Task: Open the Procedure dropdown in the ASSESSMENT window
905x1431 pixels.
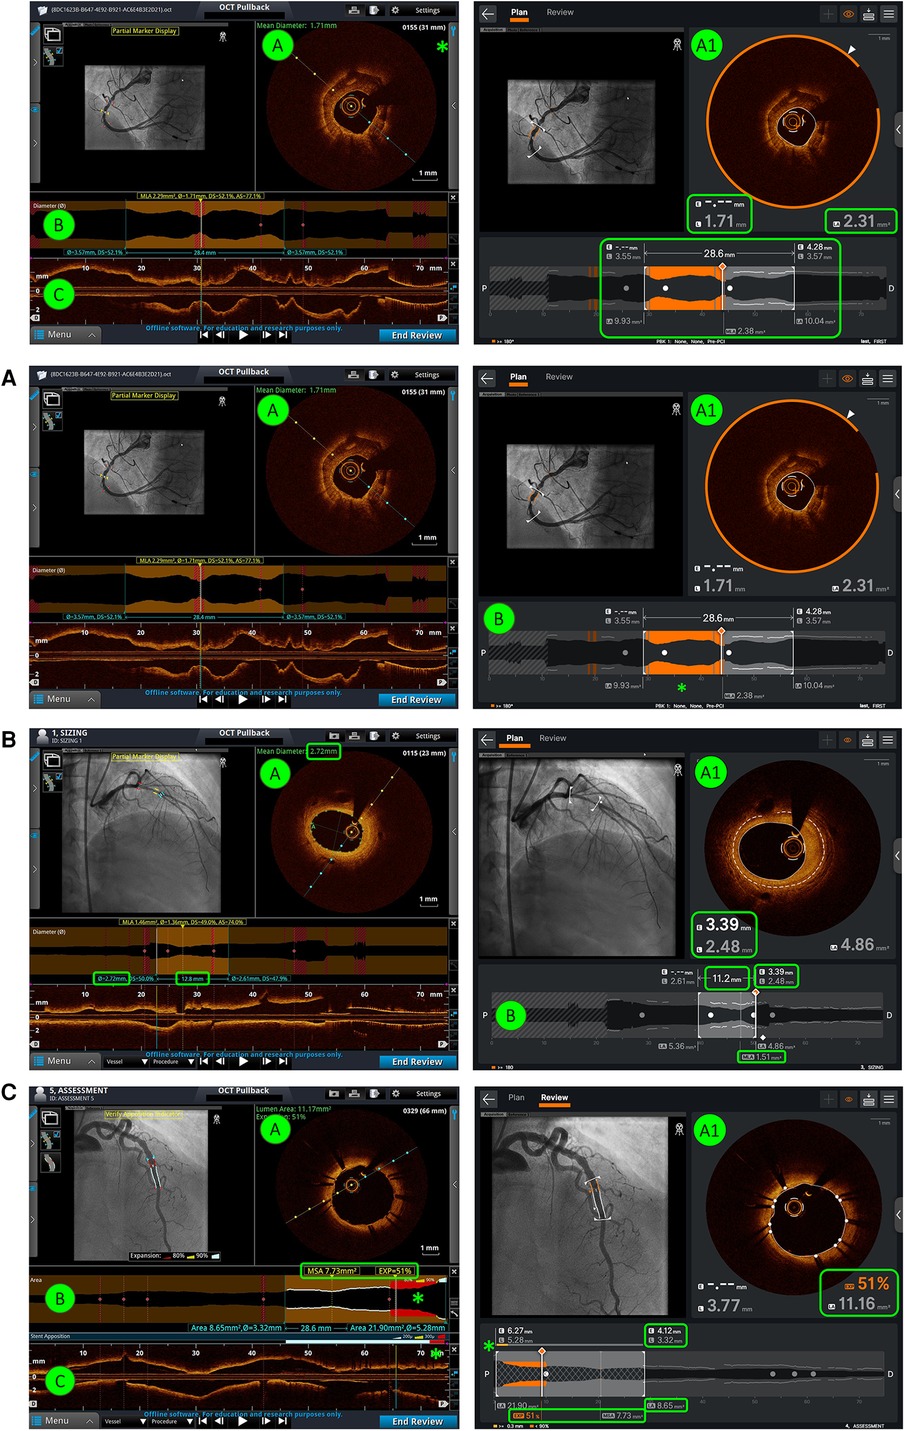Action: [170, 1421]
